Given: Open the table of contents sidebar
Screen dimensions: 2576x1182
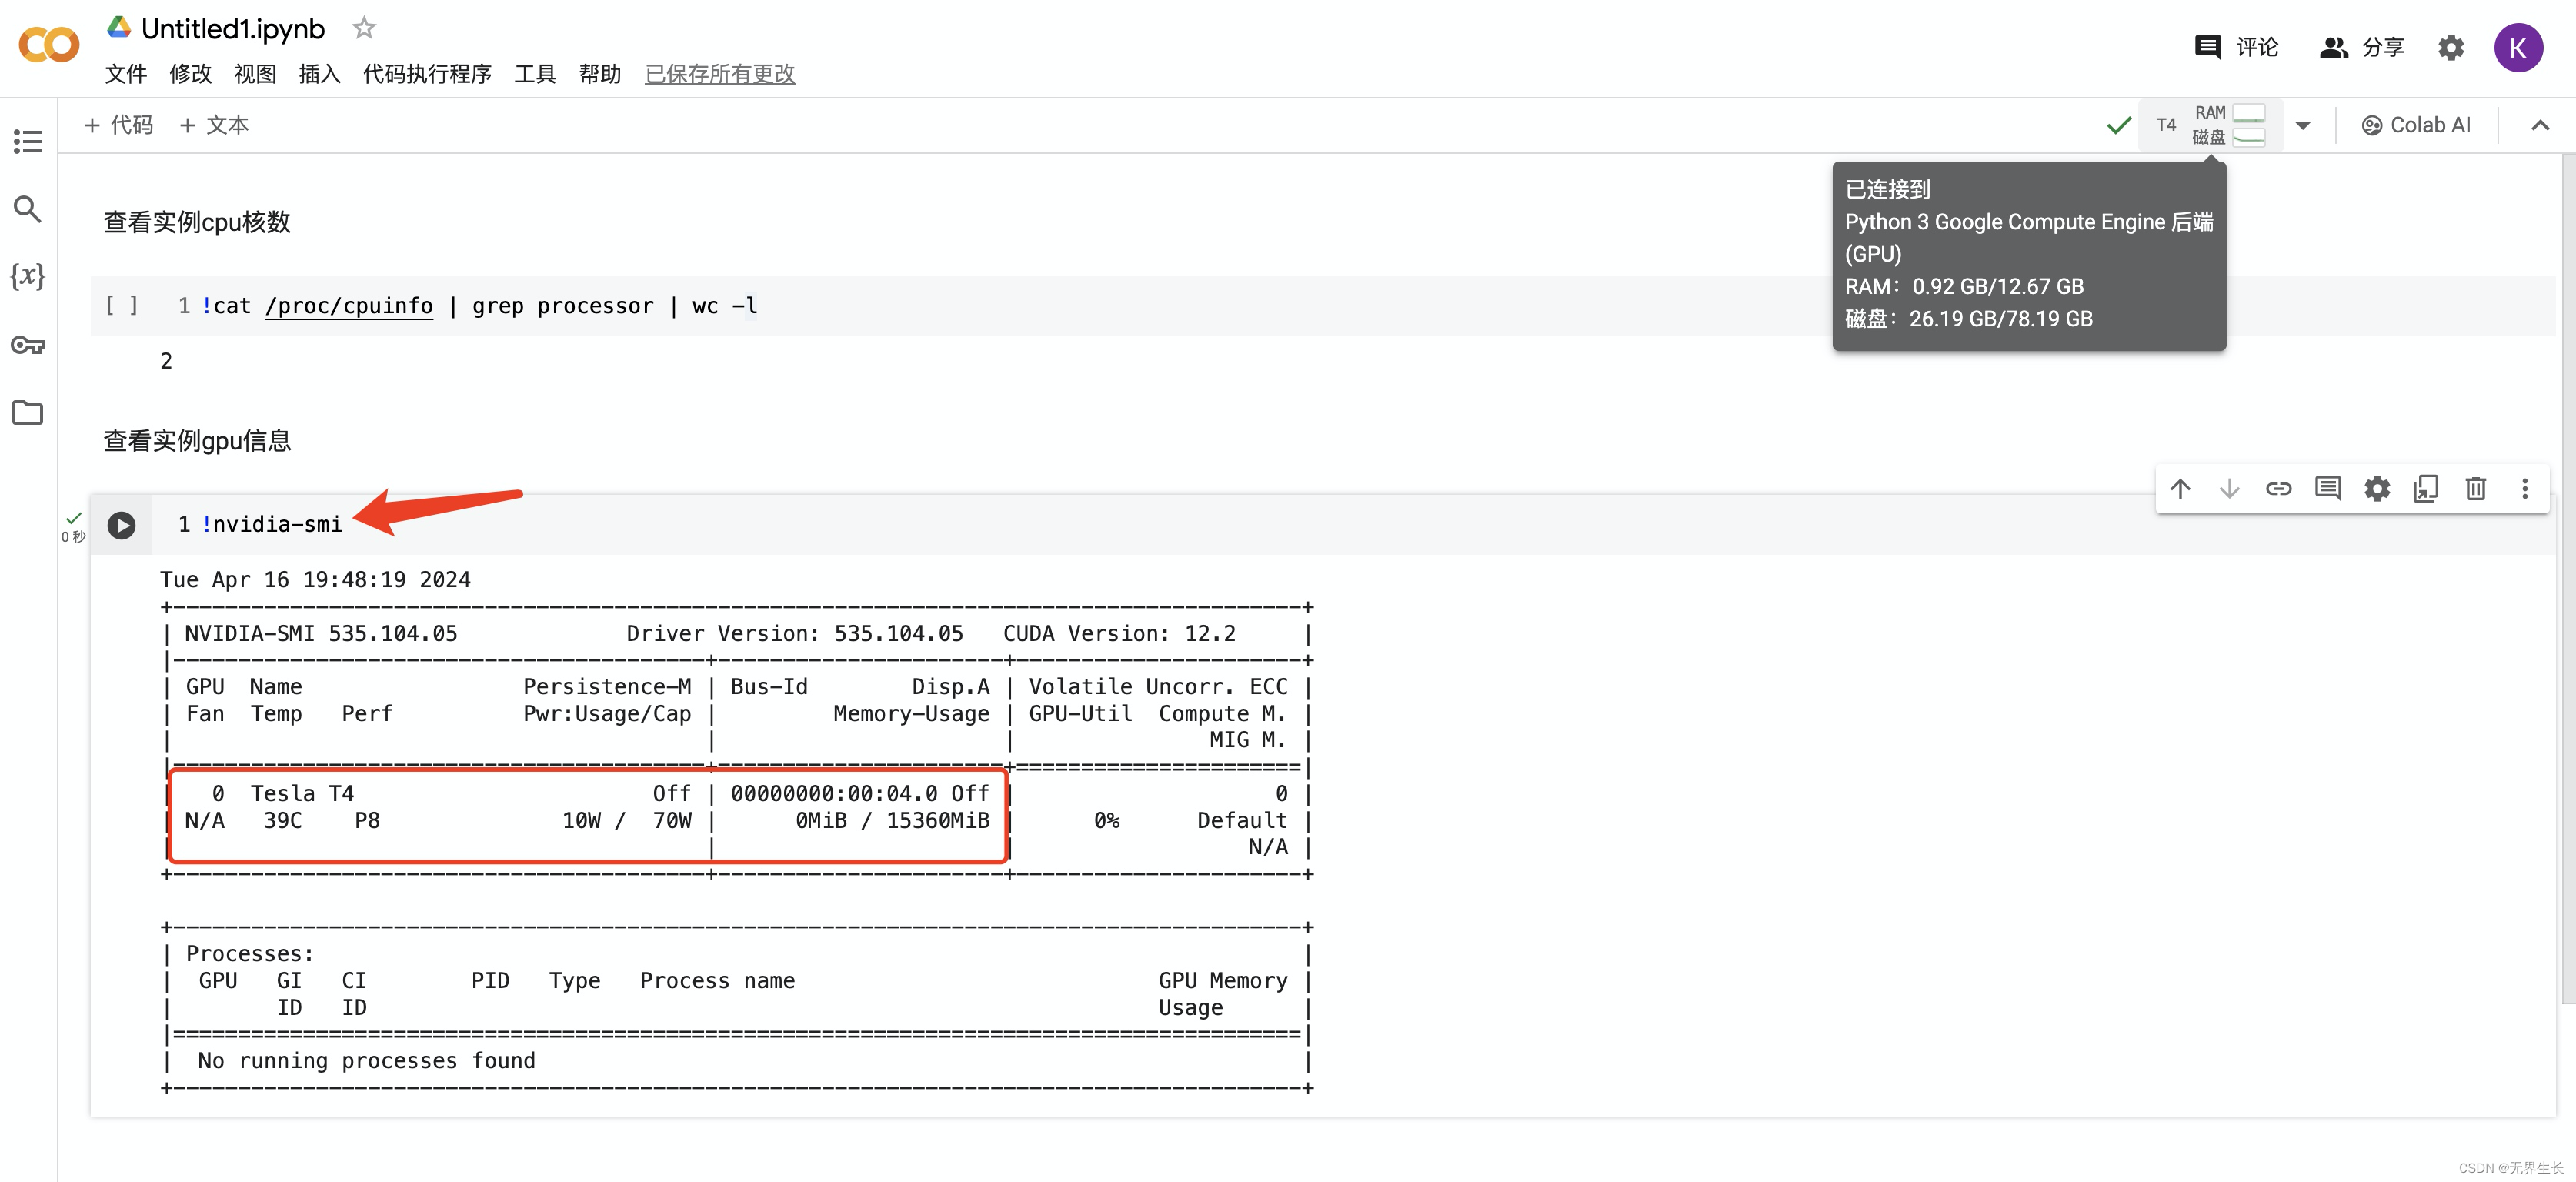Looking at the screenshot, I should point(27,141).
